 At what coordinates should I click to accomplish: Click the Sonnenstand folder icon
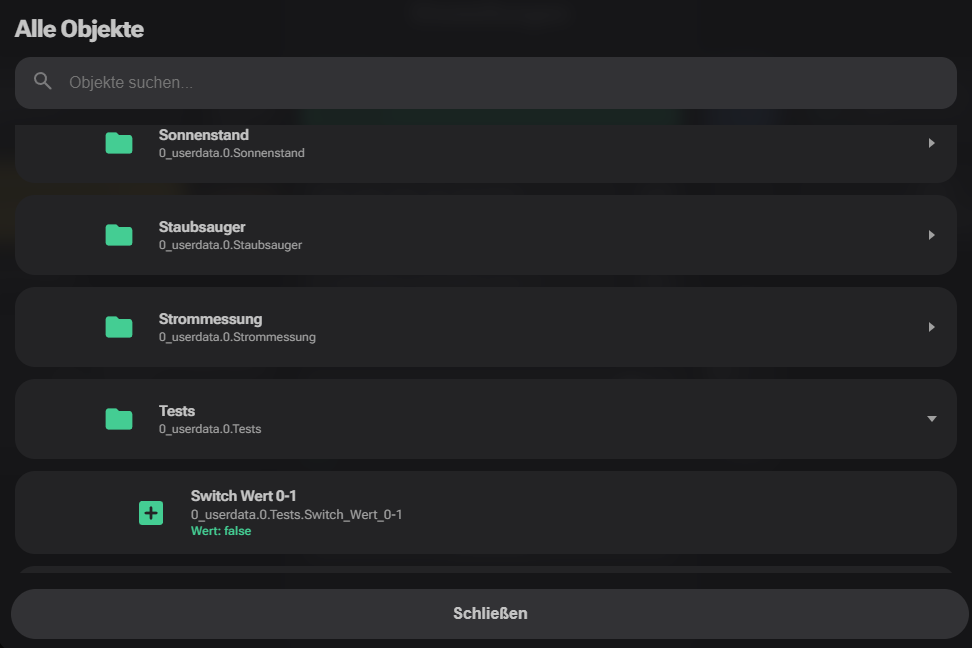[119, 143]
